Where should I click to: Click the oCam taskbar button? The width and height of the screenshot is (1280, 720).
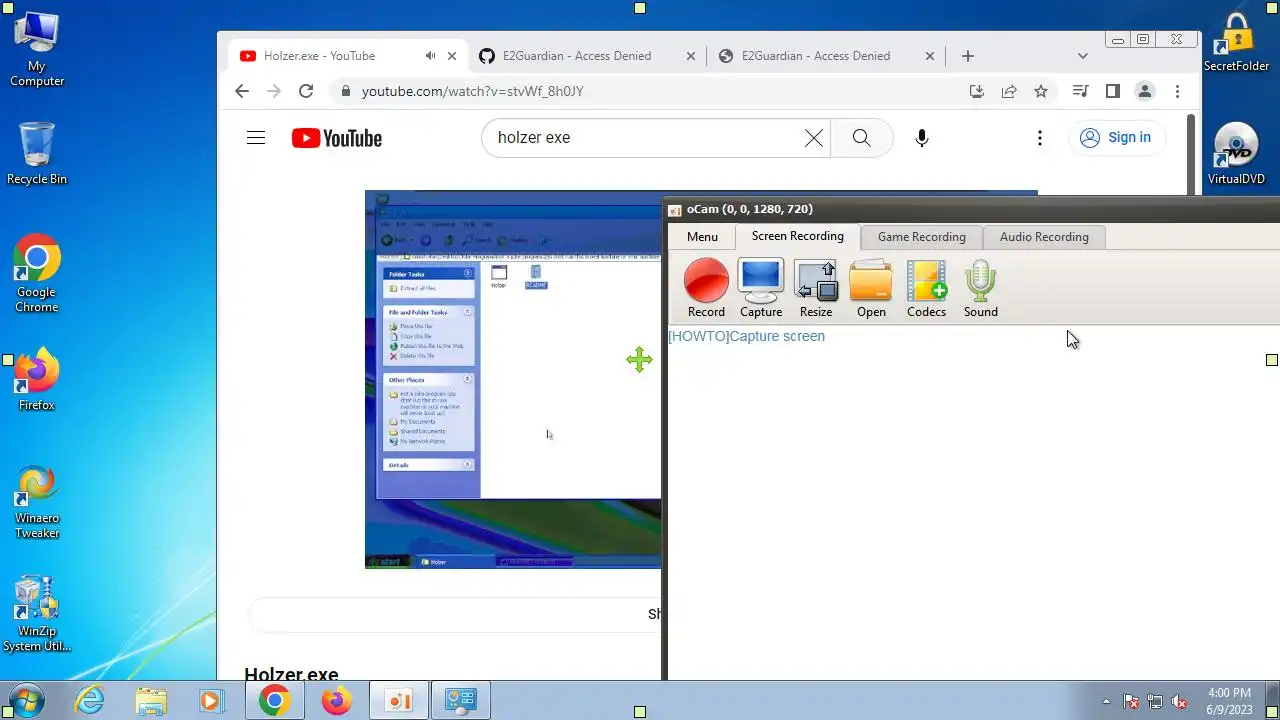point(399,700)
